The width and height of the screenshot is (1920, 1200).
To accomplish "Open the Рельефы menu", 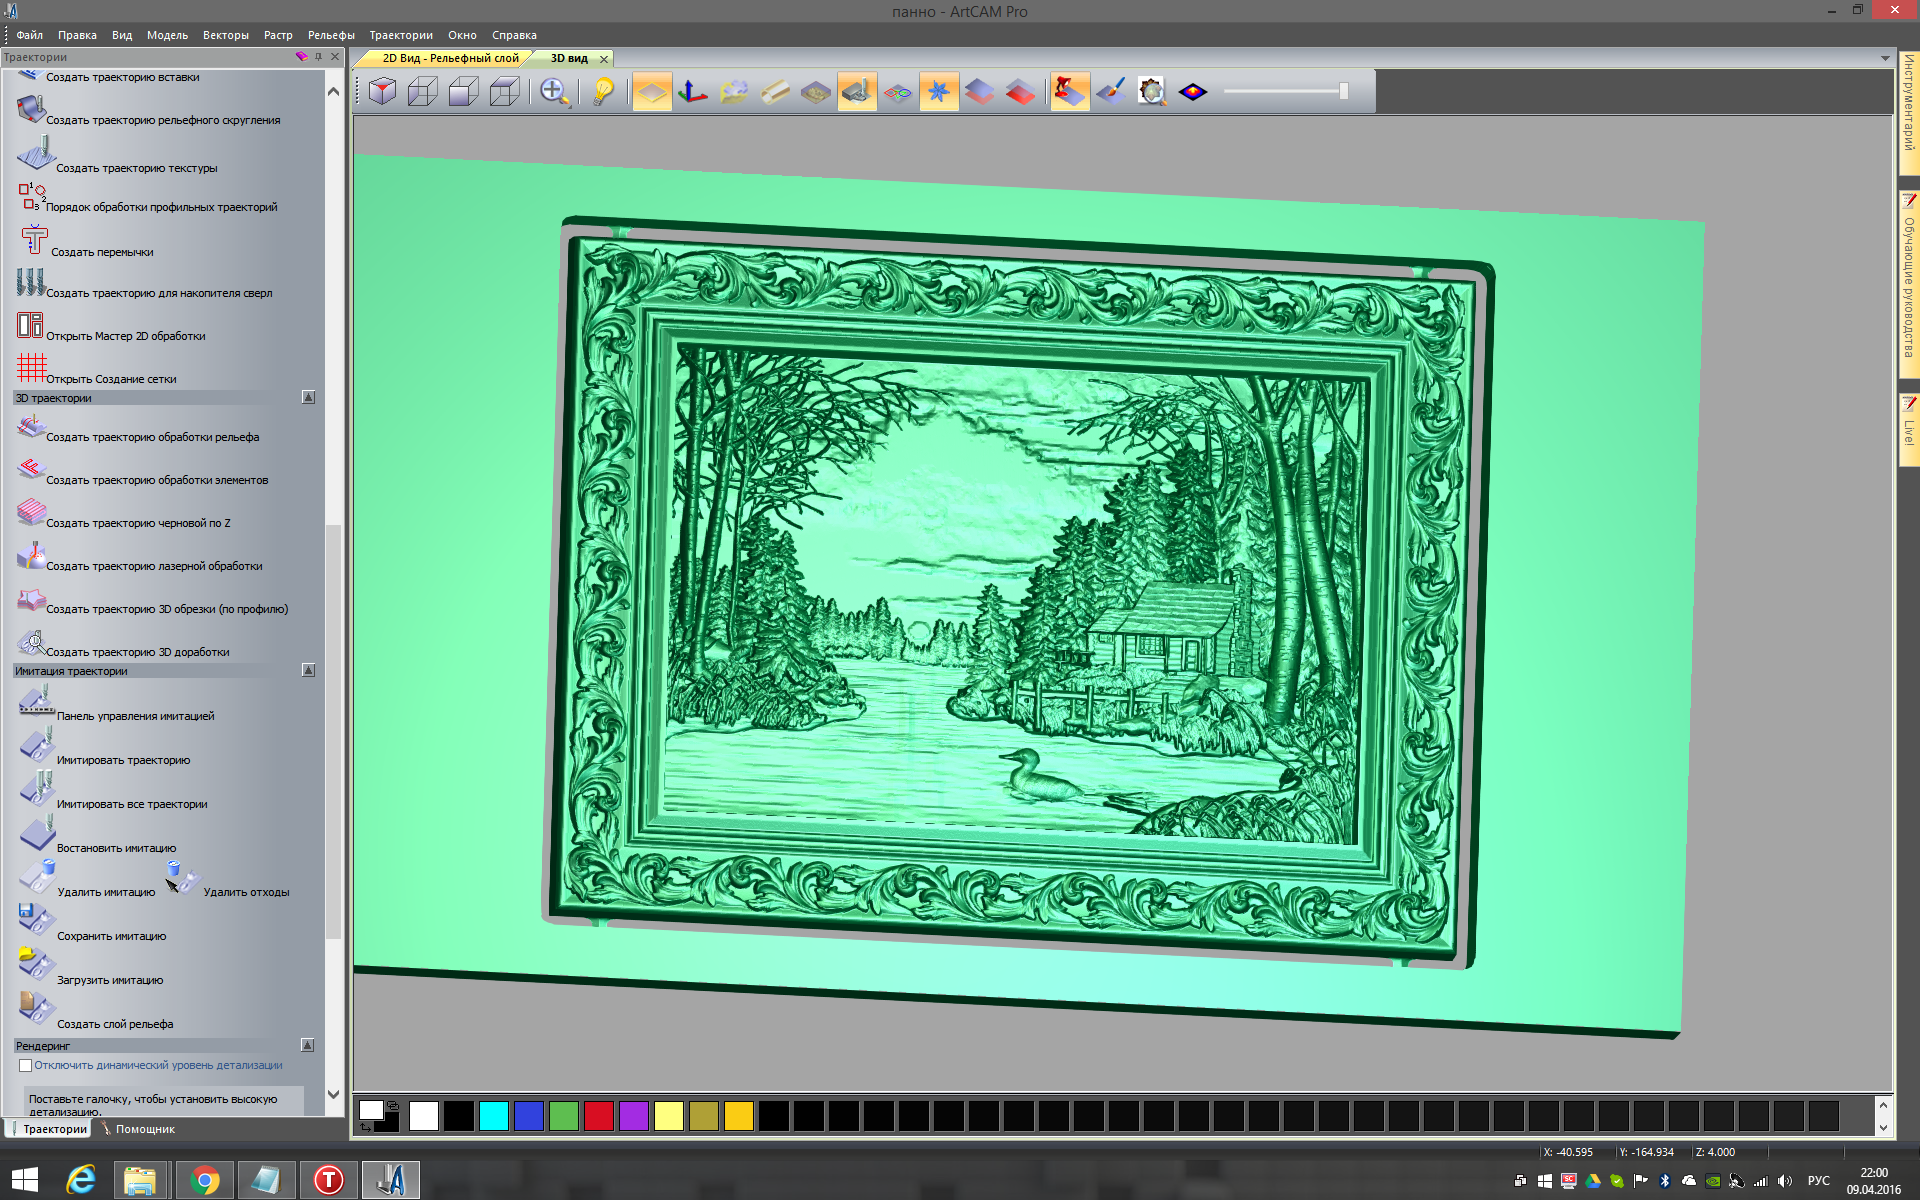I will coord(331,35).
